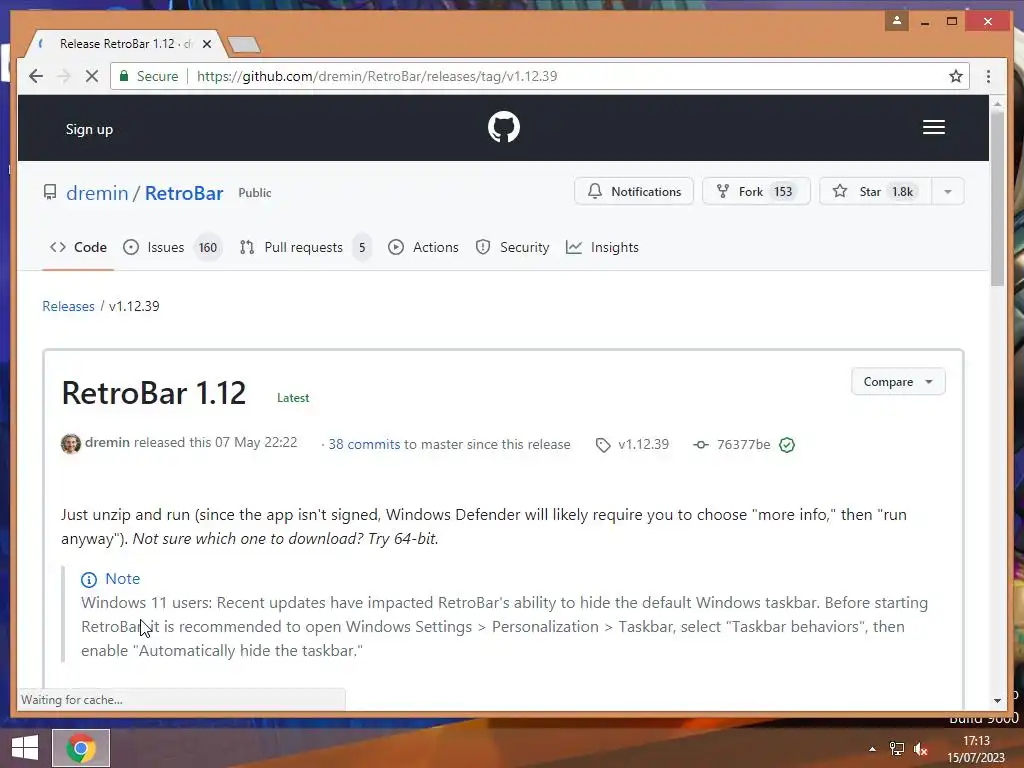This screenshot has width=1024, height=768.
Task: Click the repository book icon beside dremin
Action: [50, 193]
